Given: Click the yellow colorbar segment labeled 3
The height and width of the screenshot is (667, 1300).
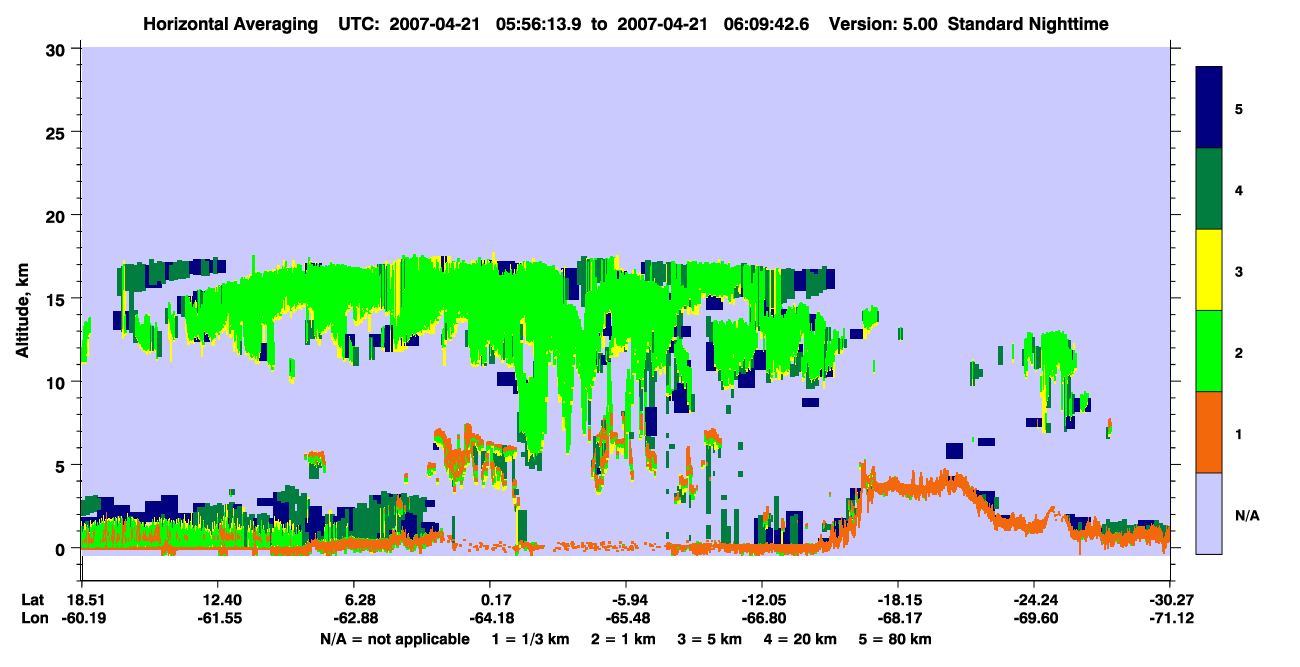Looking at the screenshot, I should [1209, 270].
